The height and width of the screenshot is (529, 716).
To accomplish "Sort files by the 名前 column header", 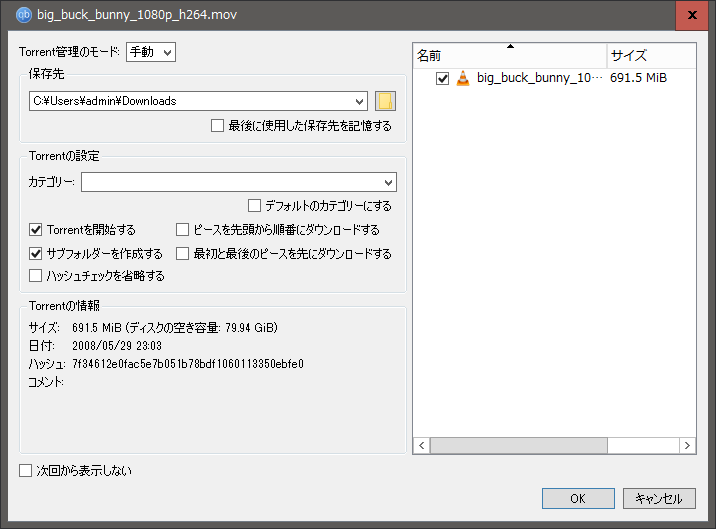I will (510, 55).
